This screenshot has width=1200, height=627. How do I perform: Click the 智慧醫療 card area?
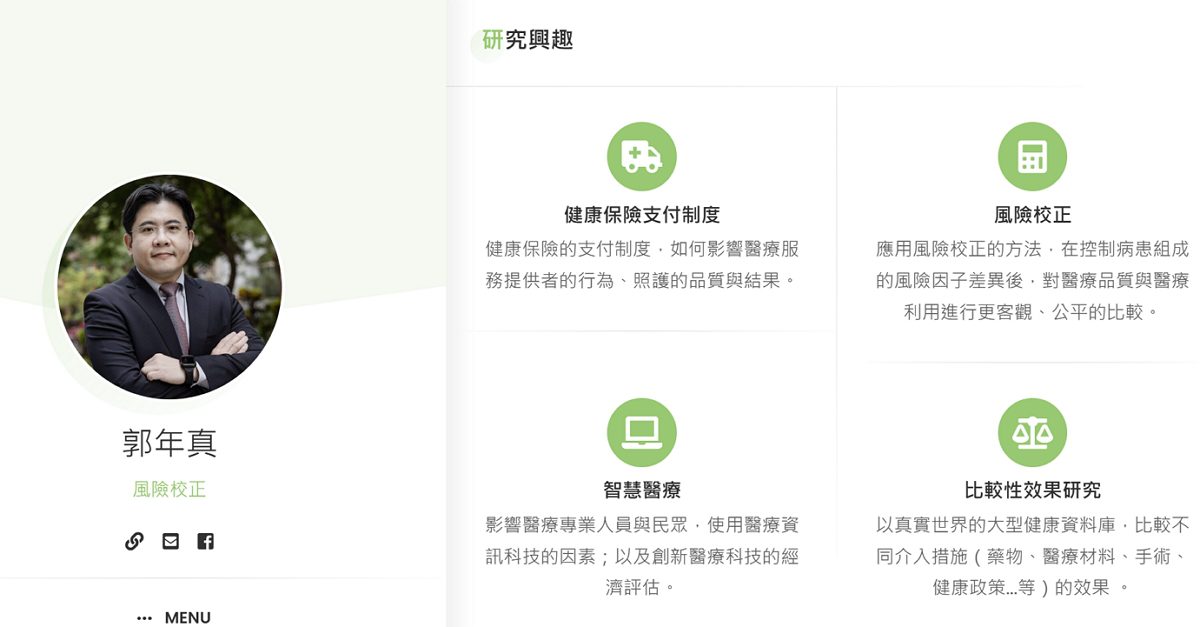(x=641, y=490)
